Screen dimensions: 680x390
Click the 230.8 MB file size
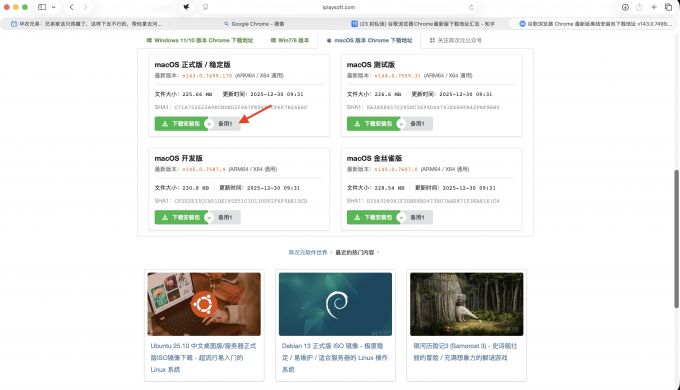click(196, 188)
